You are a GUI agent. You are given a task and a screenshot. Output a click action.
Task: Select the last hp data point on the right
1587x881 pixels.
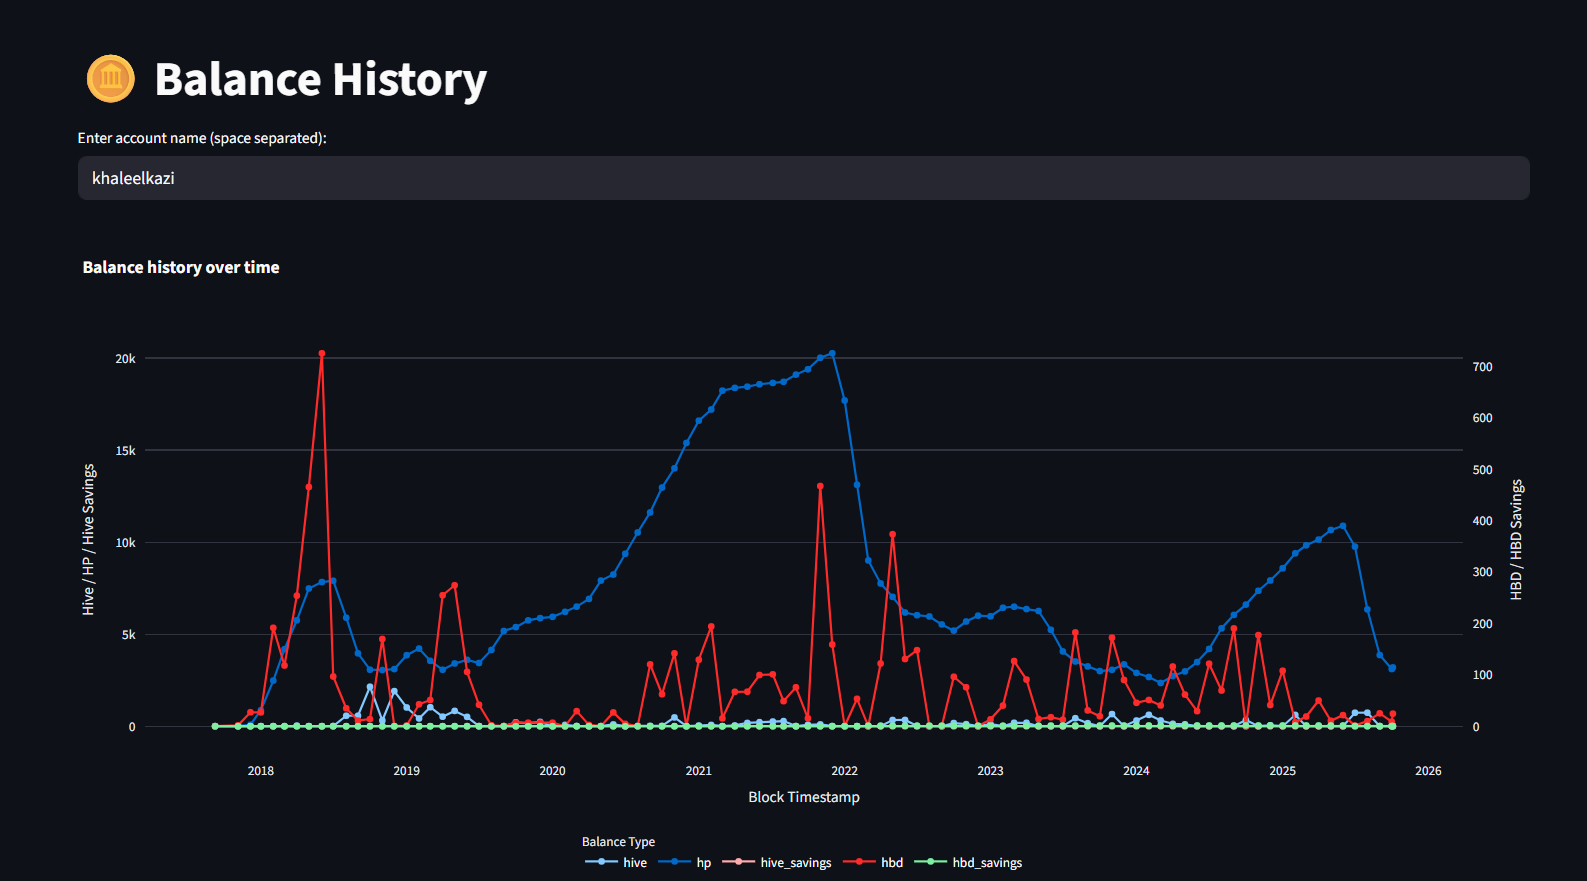tap(1392, 668)
